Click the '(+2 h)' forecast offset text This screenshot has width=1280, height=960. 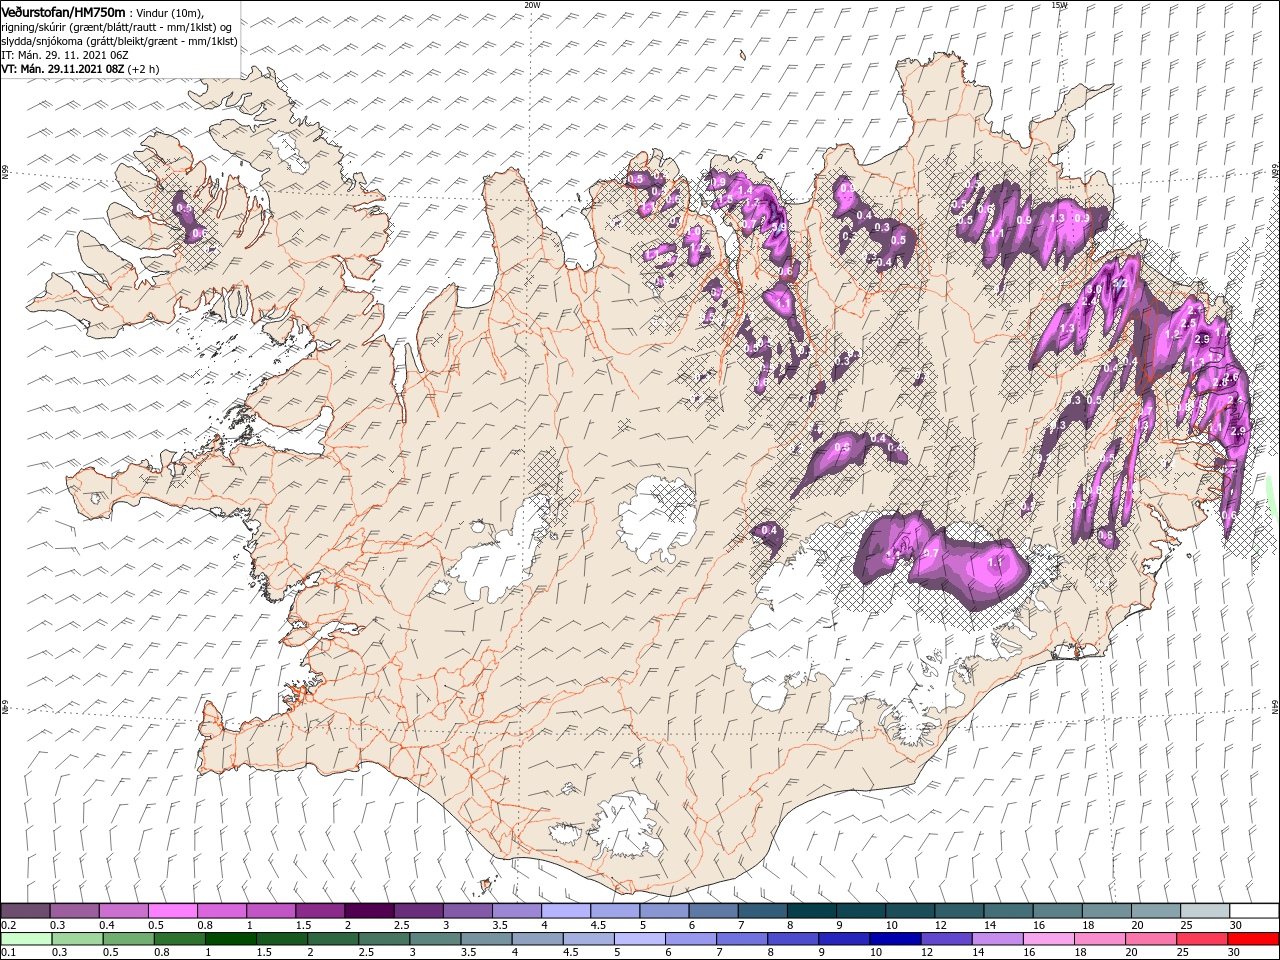pyautogui.click(x=143, y=69)
